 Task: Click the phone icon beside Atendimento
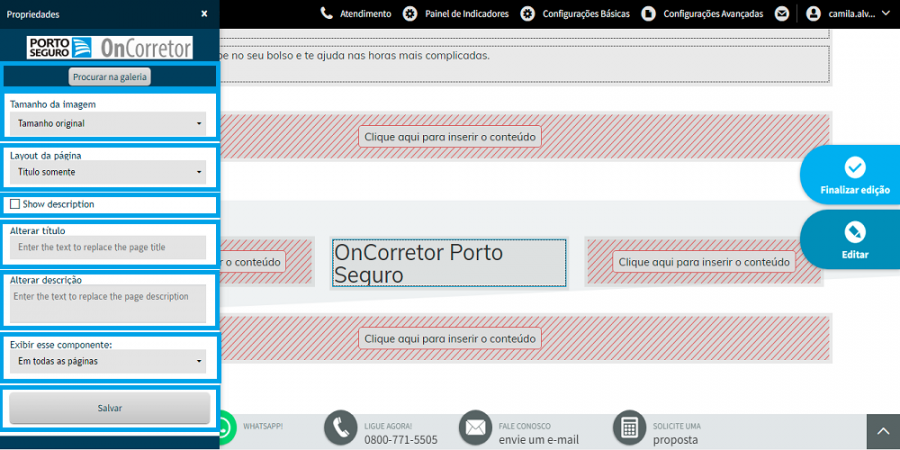[327, 14]
